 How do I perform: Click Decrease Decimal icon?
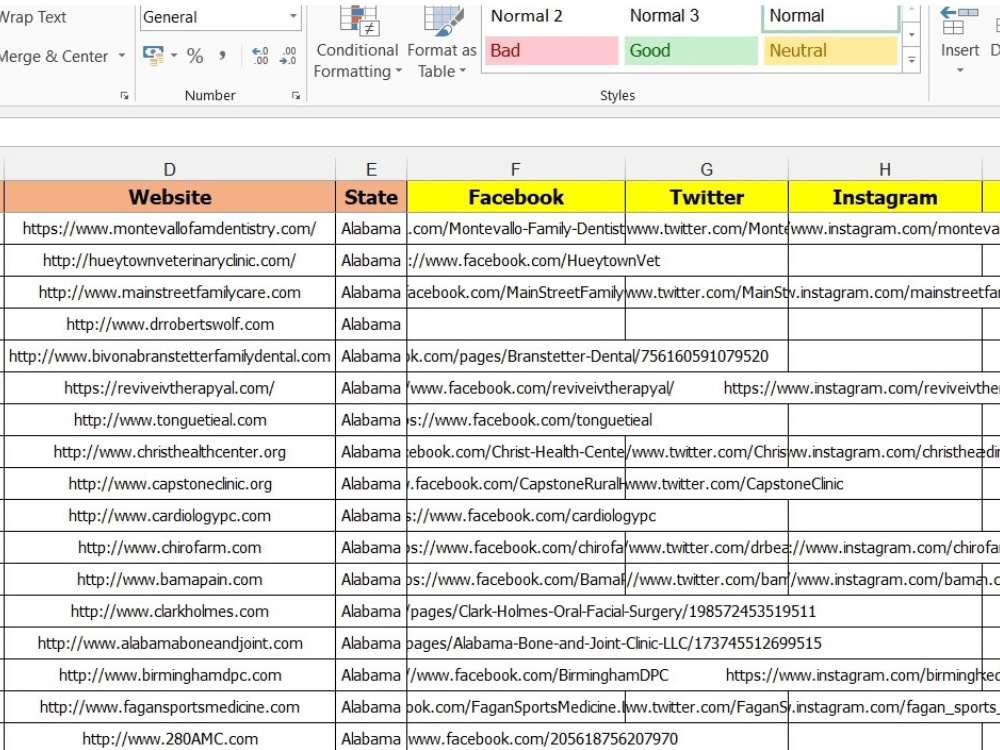point(288,56)
